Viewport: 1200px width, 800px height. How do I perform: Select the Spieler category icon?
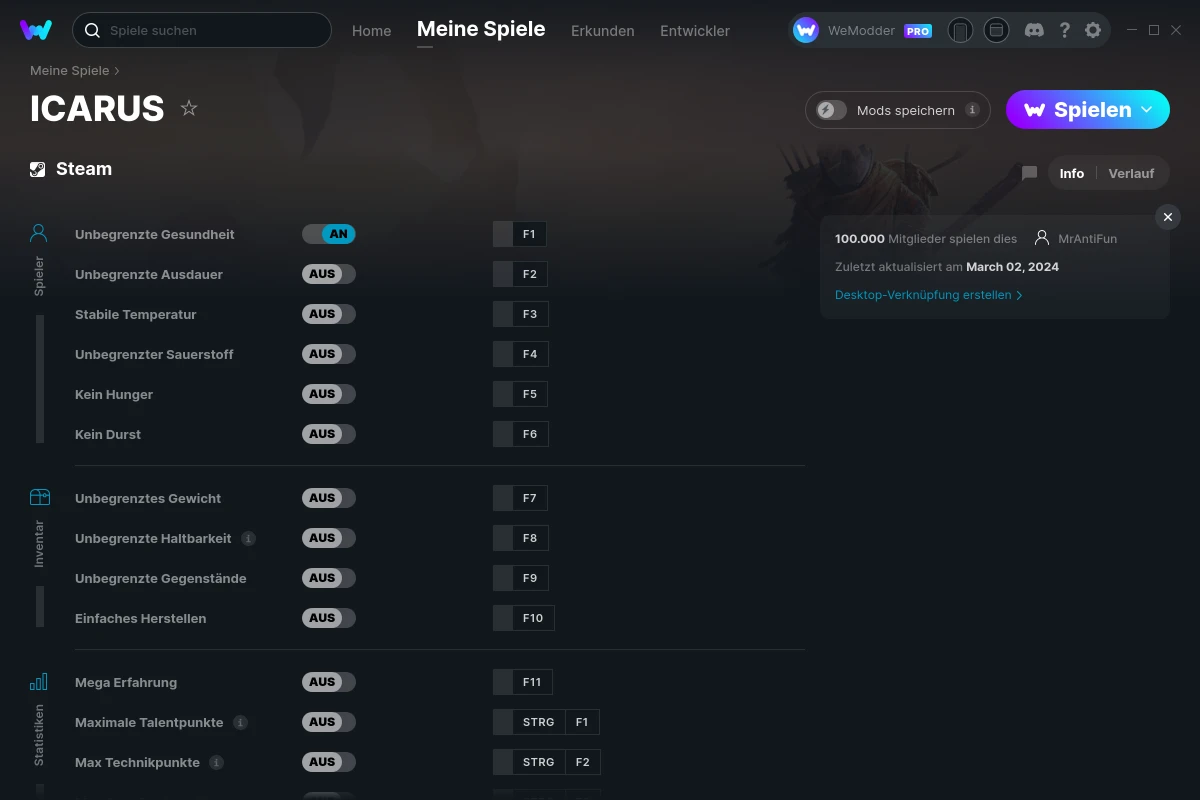pyautogui.click(x=39, y=234)
